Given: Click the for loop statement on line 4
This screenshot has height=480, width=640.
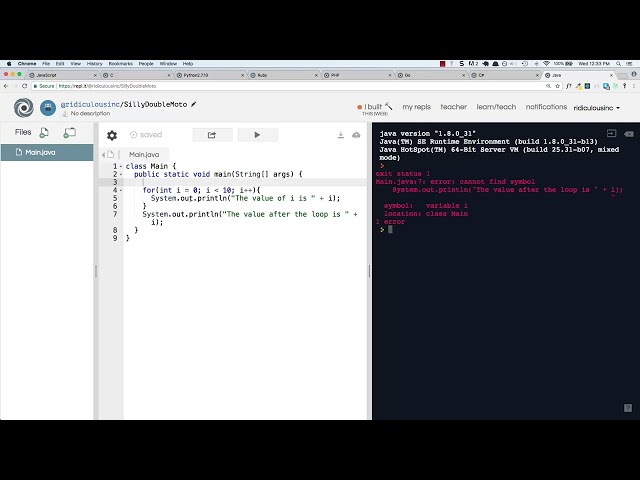Looking at the screenshot, I should coord(201,190).
